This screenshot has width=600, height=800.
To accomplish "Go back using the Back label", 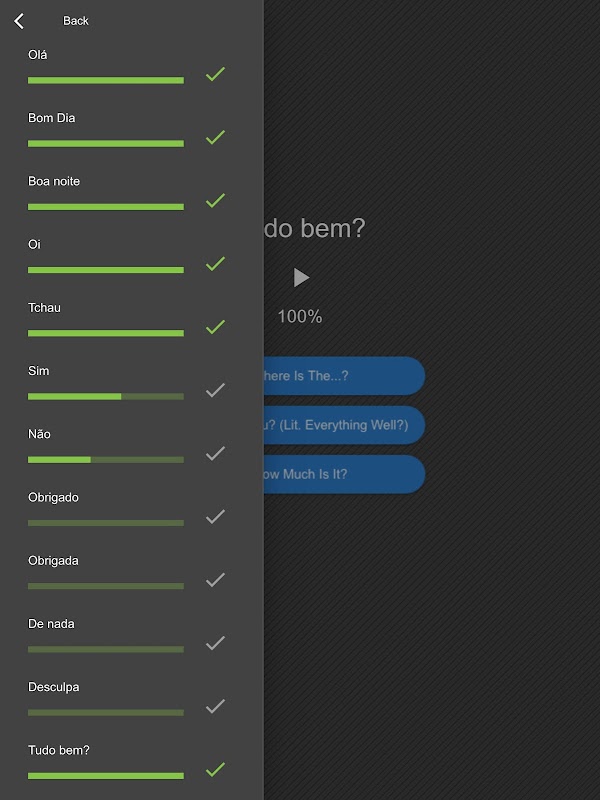I will point(76,21).
